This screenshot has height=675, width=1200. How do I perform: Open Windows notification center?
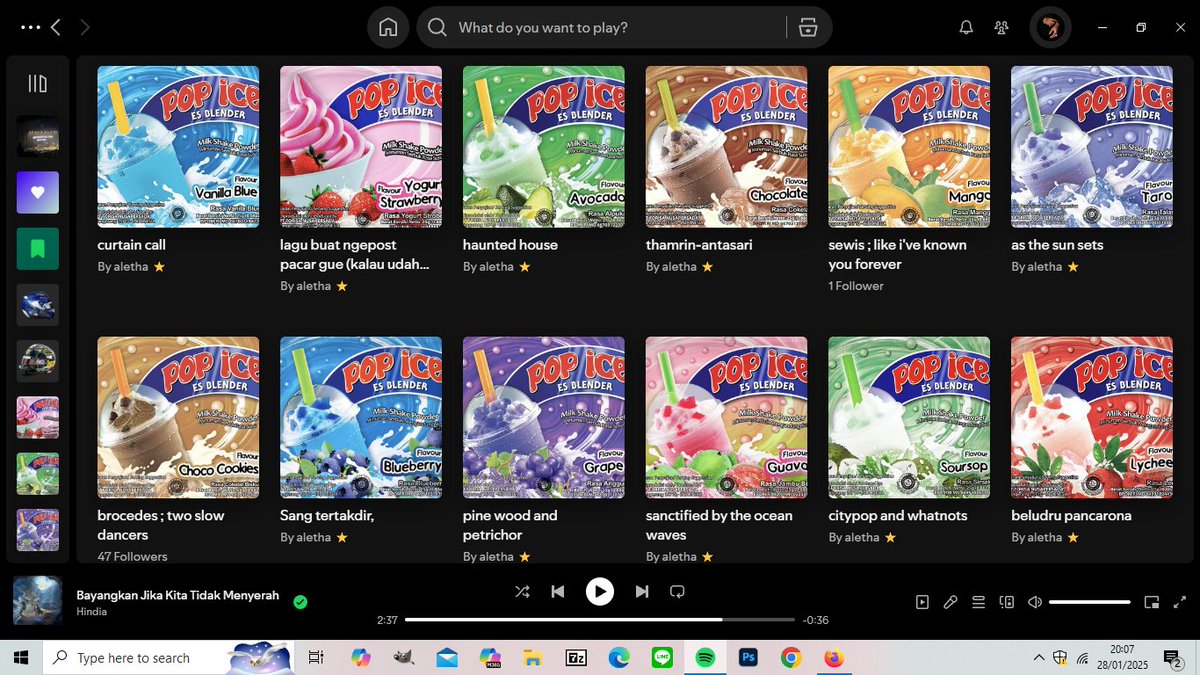(1172, 658)
